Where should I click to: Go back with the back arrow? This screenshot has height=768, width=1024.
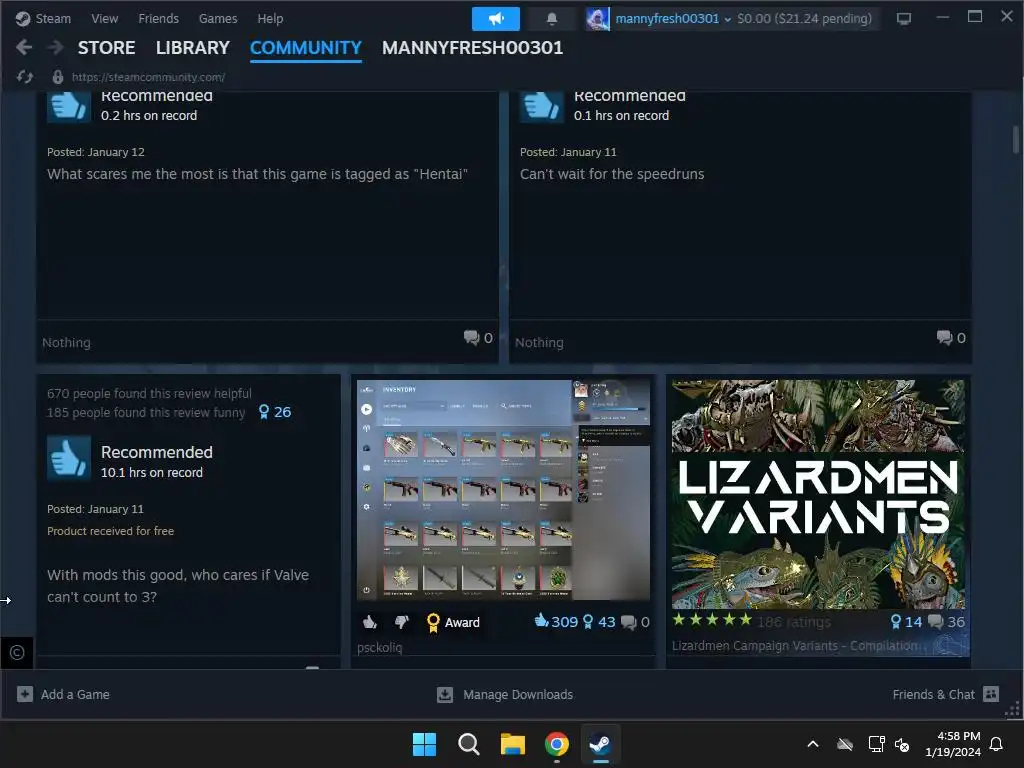click(x=24, y=47)
